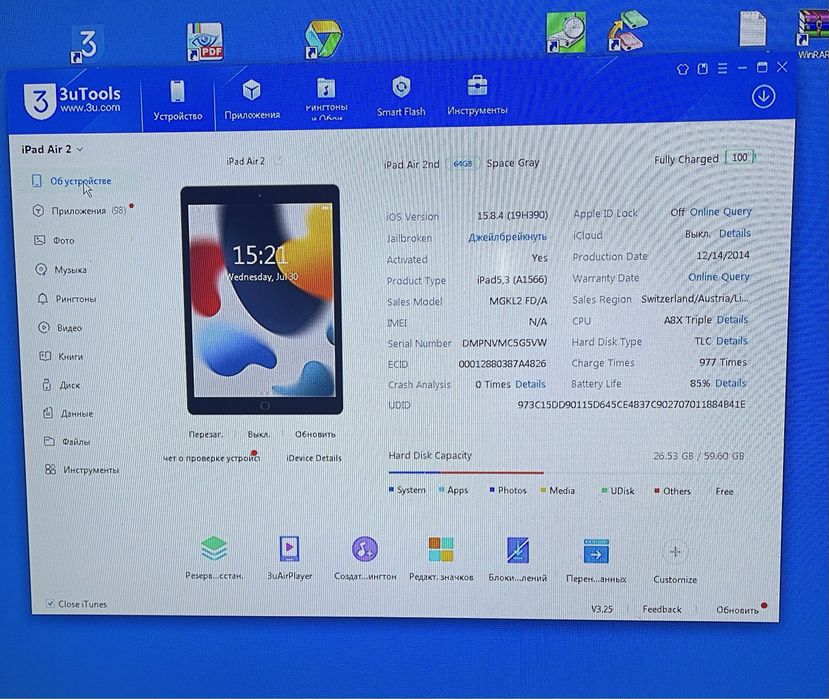Open Музыка in sidebar

pos(61,270)
